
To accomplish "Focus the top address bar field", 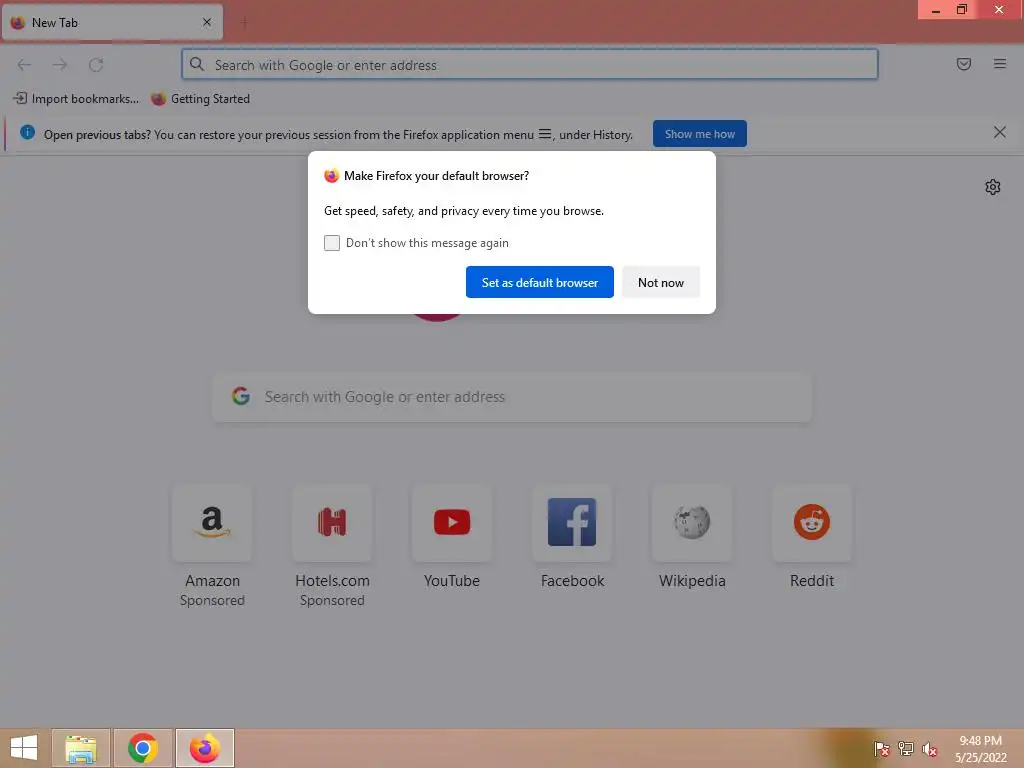I will click(x=530, y=65).
